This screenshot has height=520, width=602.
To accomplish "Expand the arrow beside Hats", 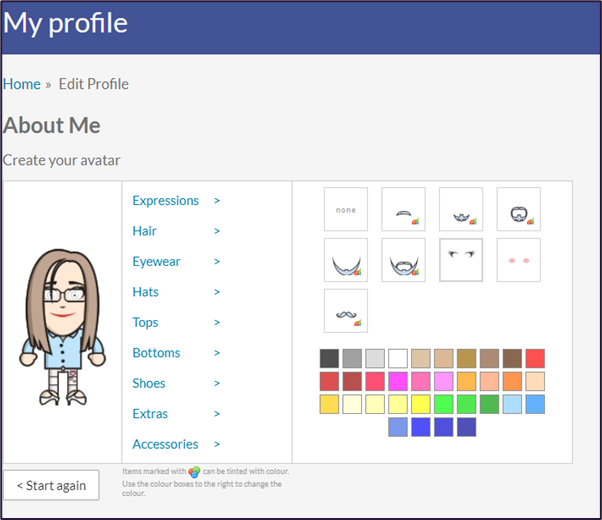I will coord(217,292).
